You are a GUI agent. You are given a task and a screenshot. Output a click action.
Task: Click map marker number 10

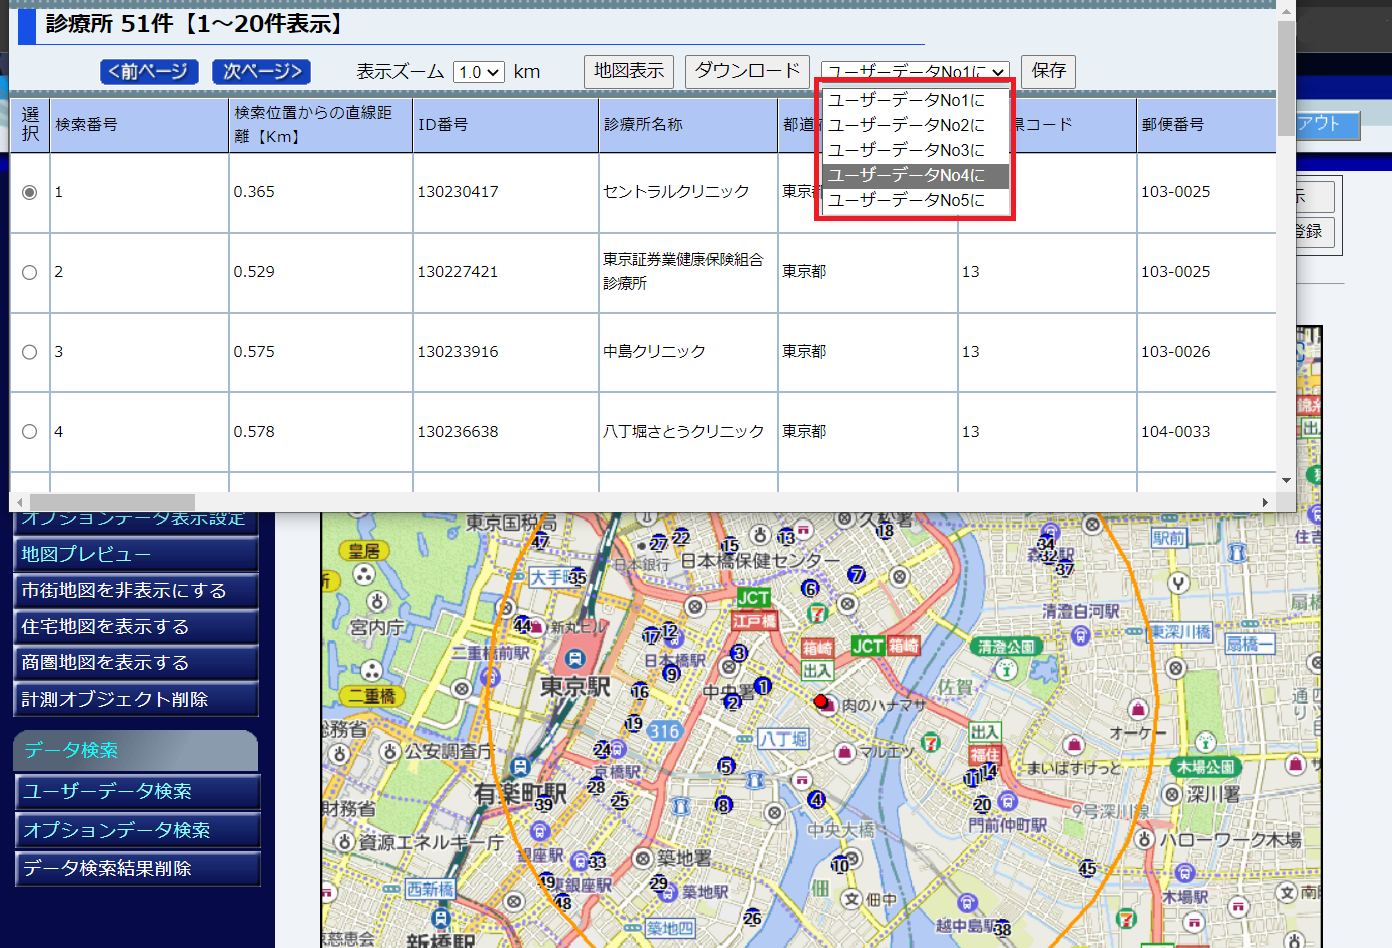(840, 864)
